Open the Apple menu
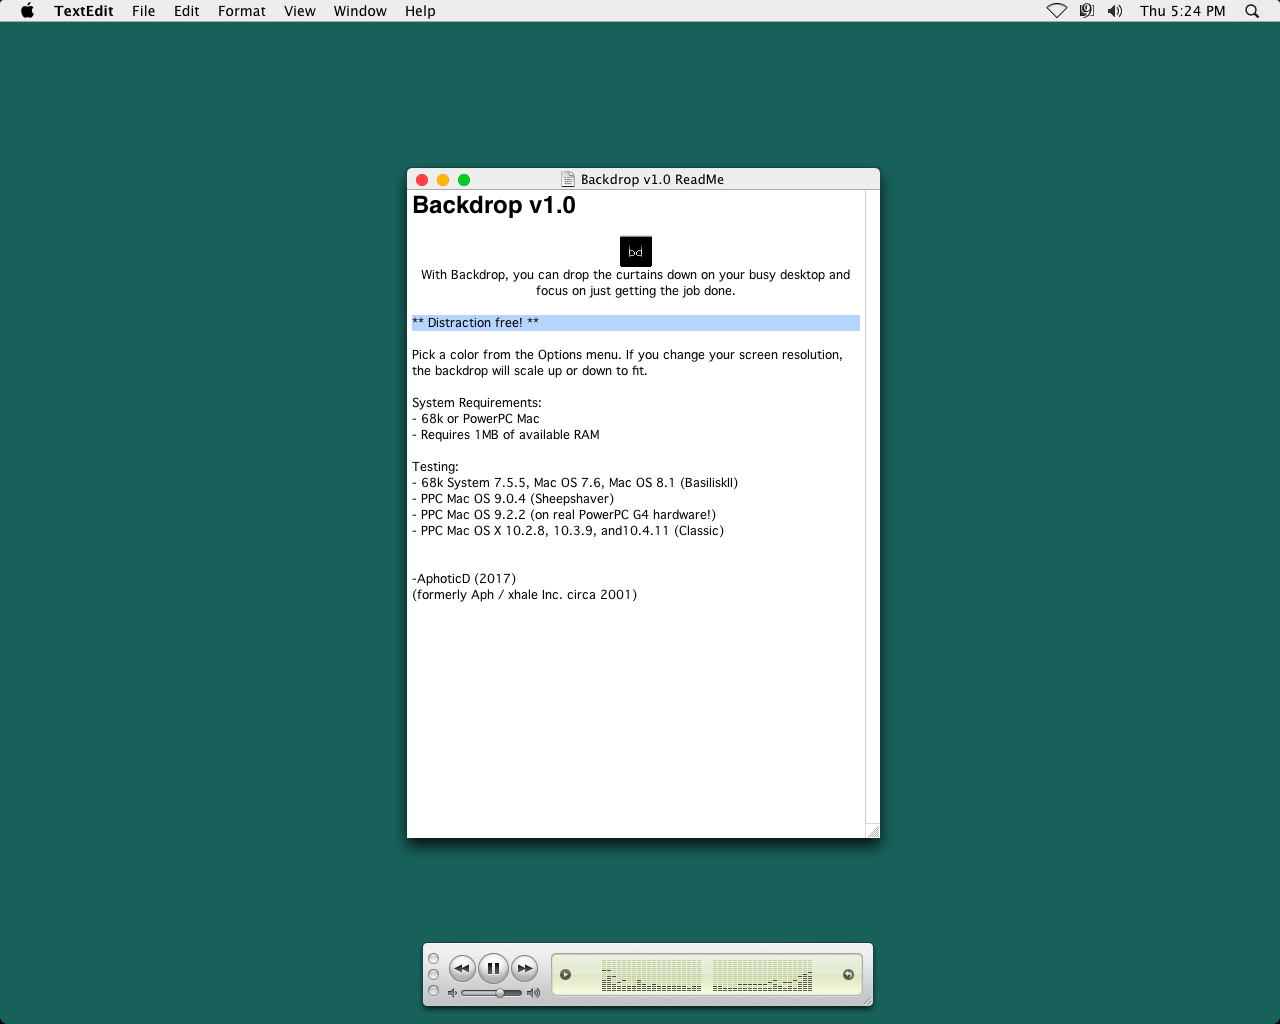Viewport: 1280px width, 1024px height. [x=28, y=11]
